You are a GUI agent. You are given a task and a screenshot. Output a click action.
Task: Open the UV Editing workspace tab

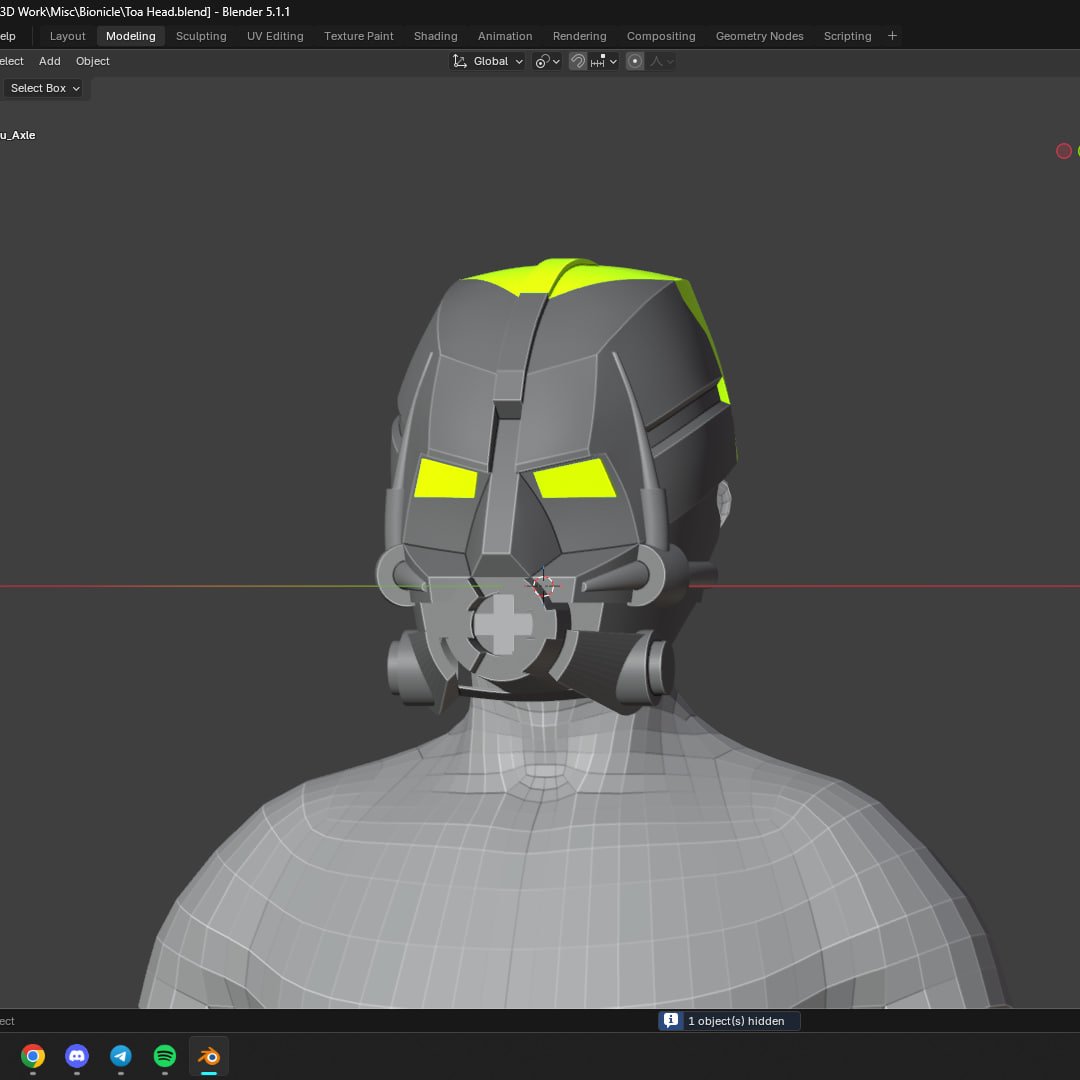[x=275, y=36]
